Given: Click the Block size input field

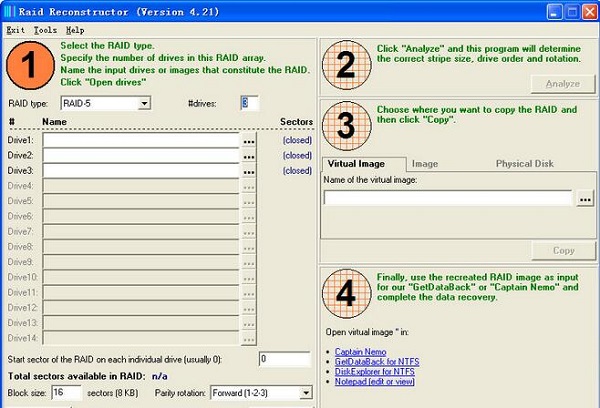Looking at the screenshot, I should coord(66,392).
